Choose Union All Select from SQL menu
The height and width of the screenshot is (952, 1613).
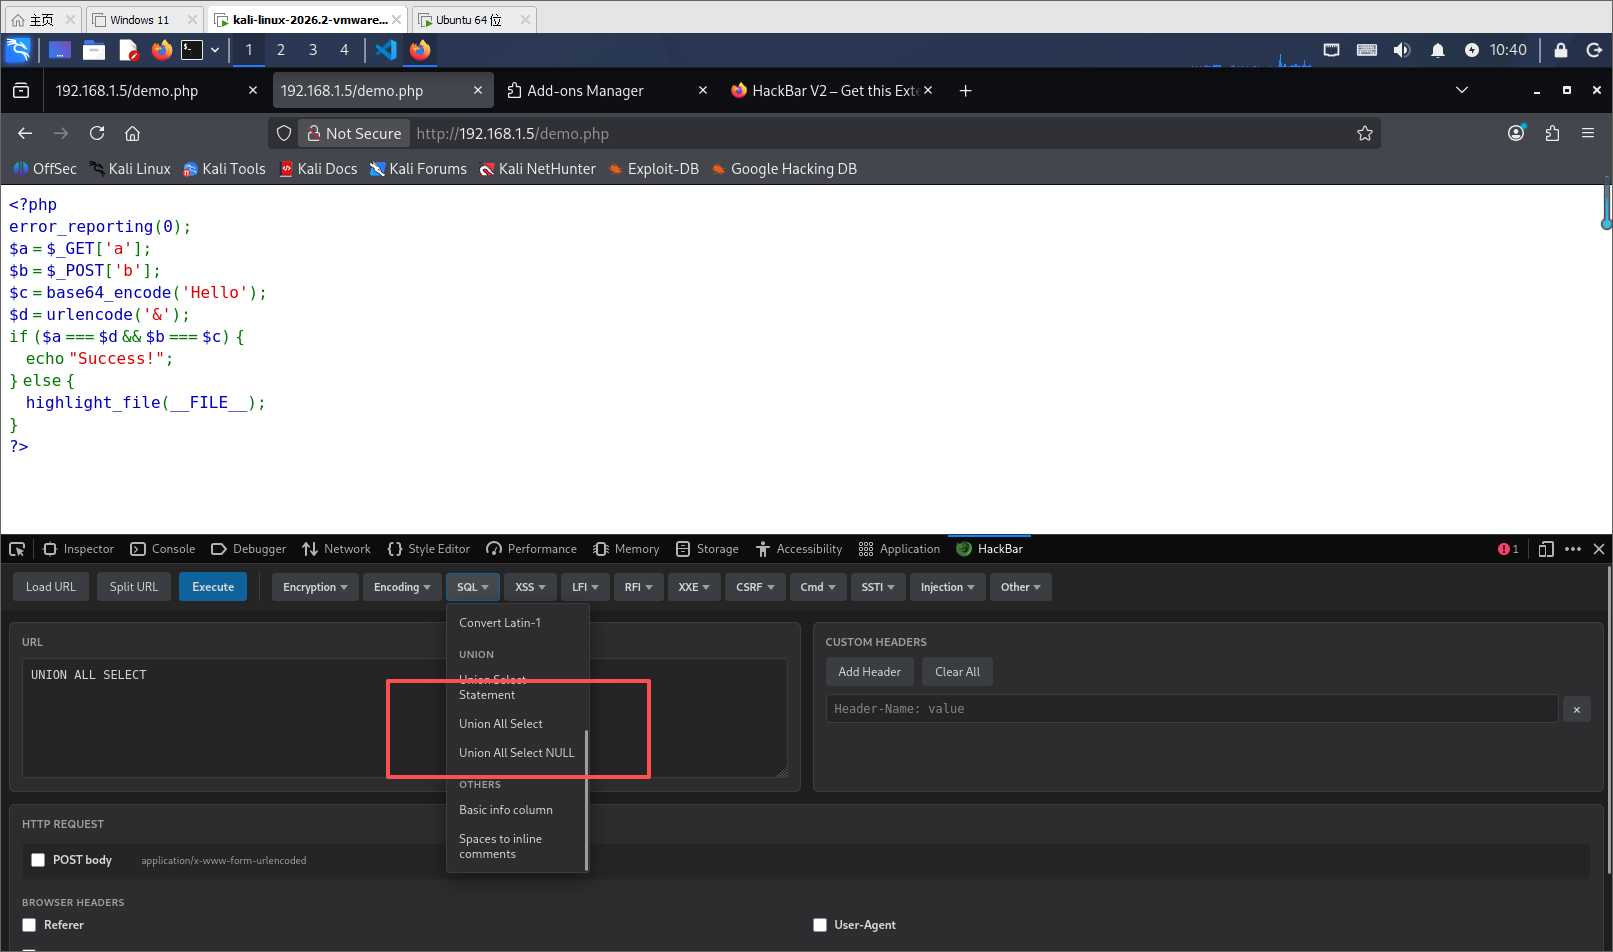[x=501, y=724]
